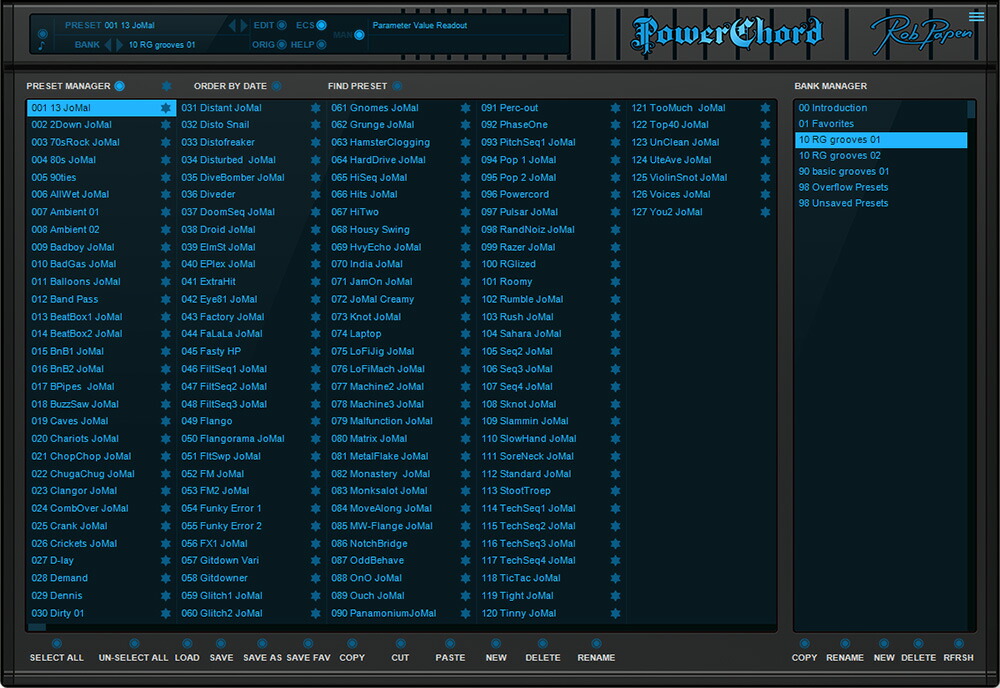Go to previous preset with left arrow

(232, 26)
